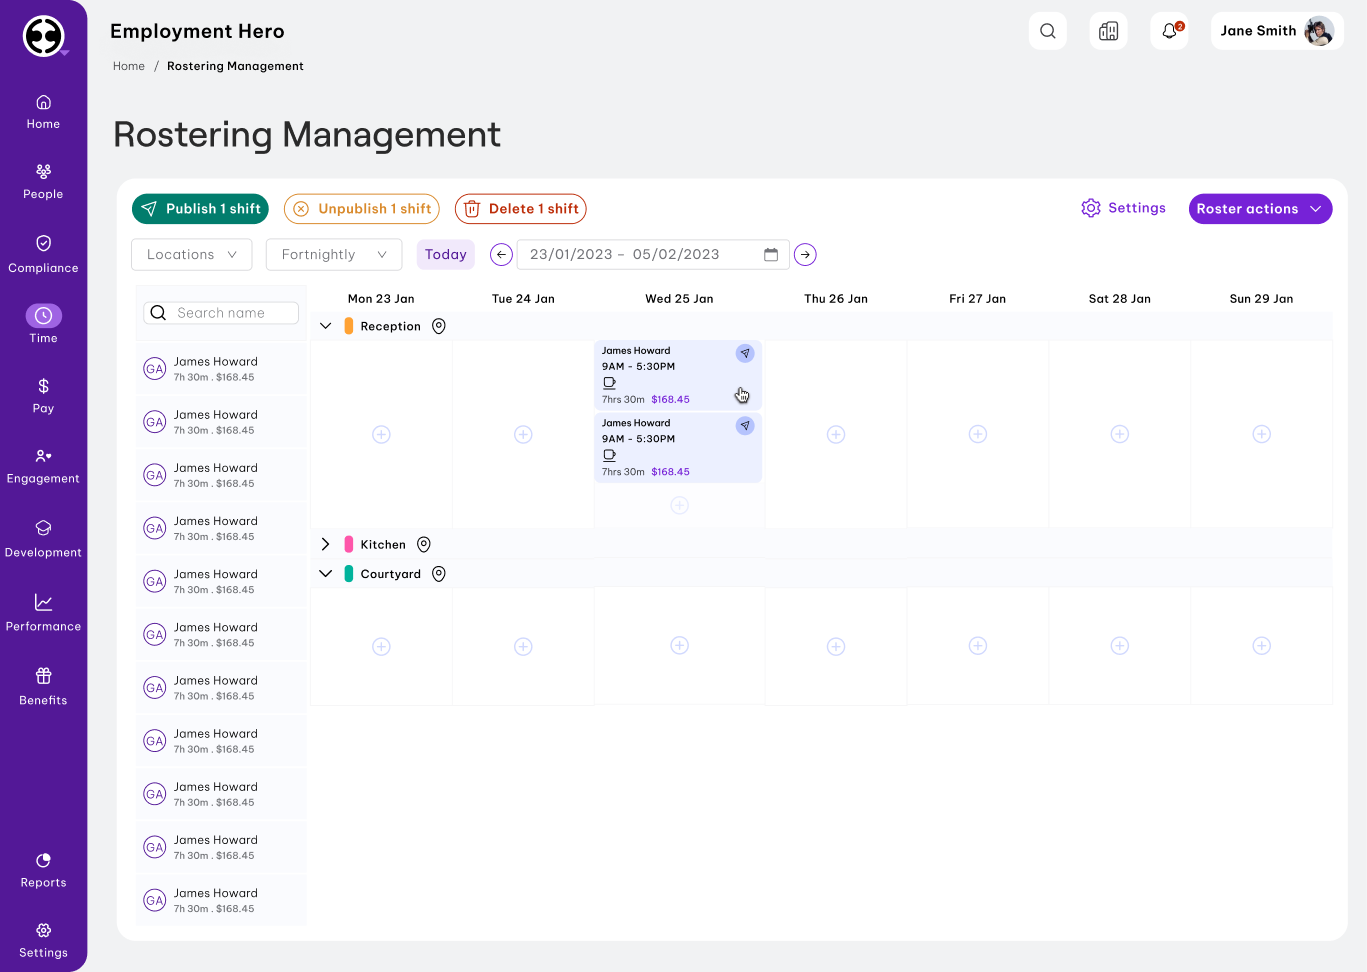Advance to next date range arrow
1367x972 pixels.
click(805, 255)
